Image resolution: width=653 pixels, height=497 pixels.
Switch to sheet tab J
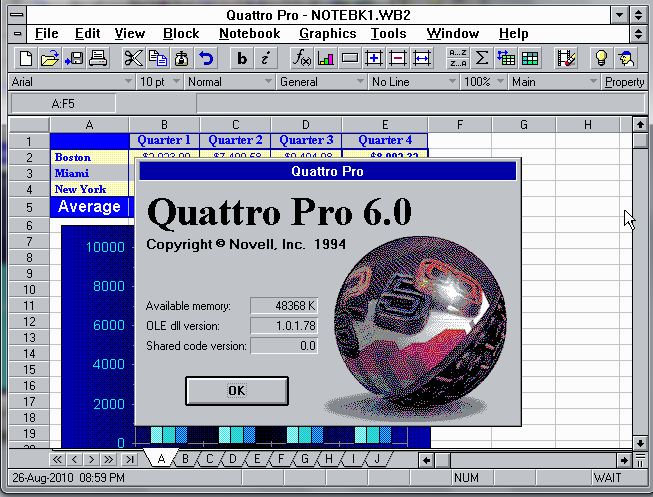click(377, 459)
